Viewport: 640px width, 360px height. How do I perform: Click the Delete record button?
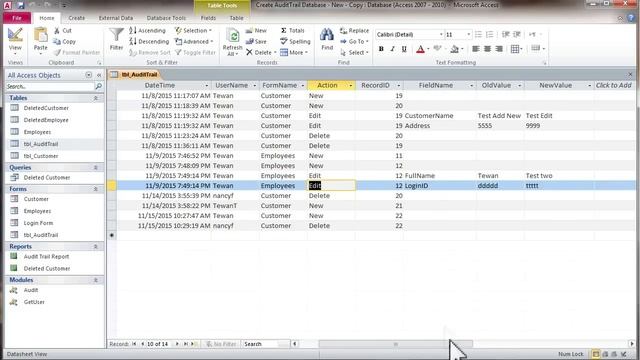click(261, 53)
